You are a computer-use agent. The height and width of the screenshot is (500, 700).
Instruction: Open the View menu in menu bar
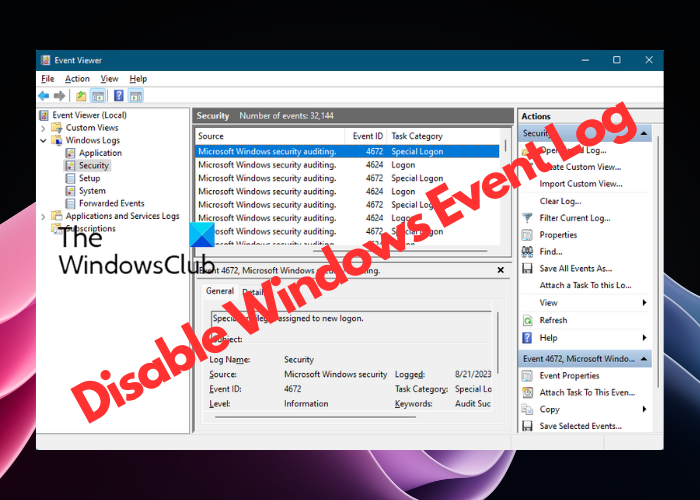point(109,79)
